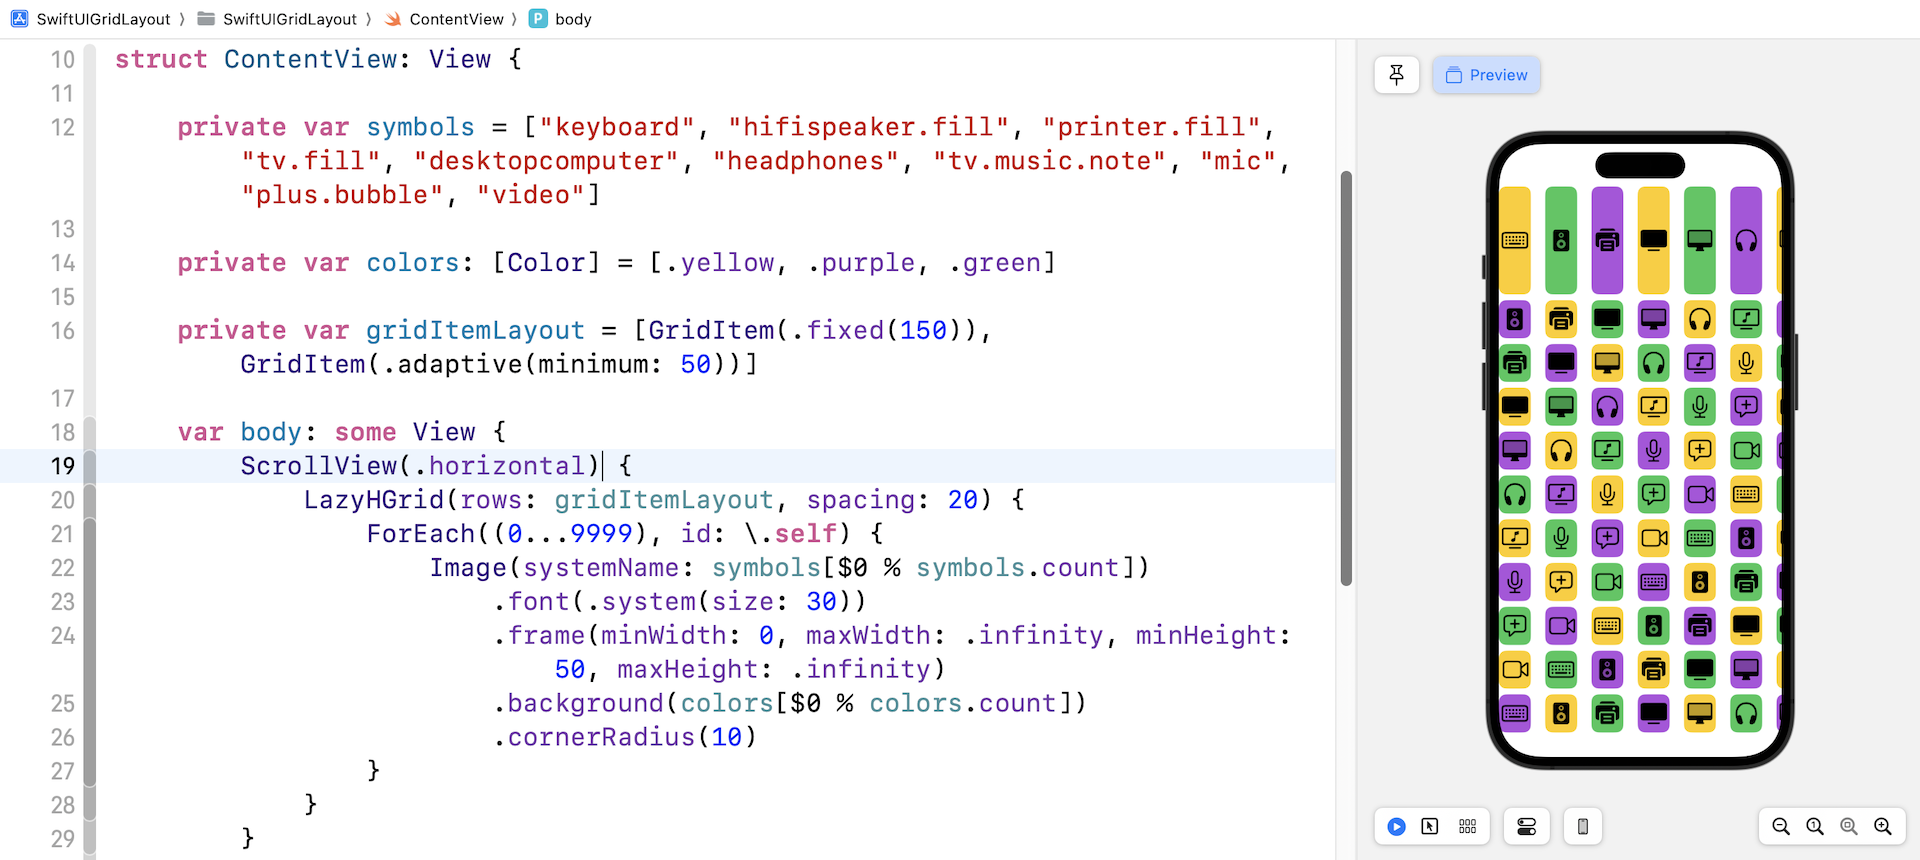Zoom the canvas to 100 percent
The width and height of the screenshot is (1920, 860).
pyautogui.click(x=1815, y=826)
